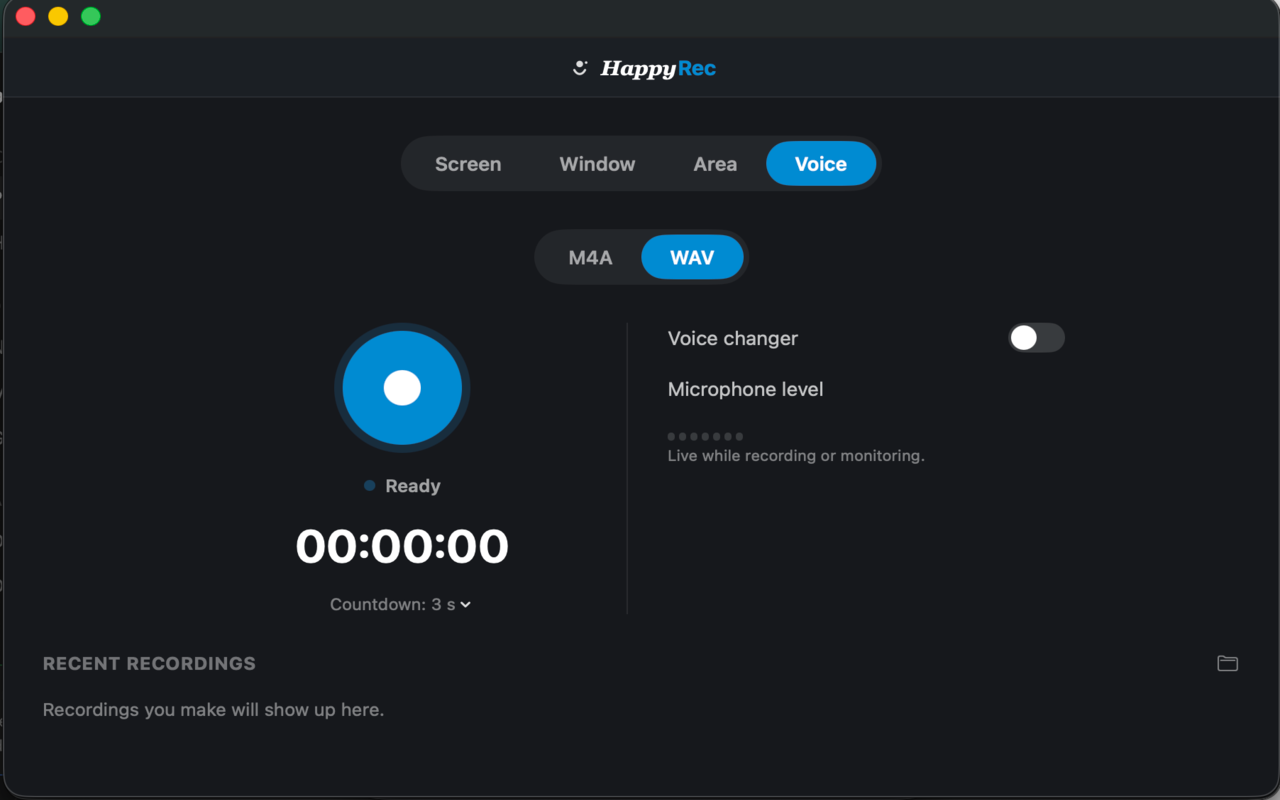Choose WAV audio format

(692, 258)
